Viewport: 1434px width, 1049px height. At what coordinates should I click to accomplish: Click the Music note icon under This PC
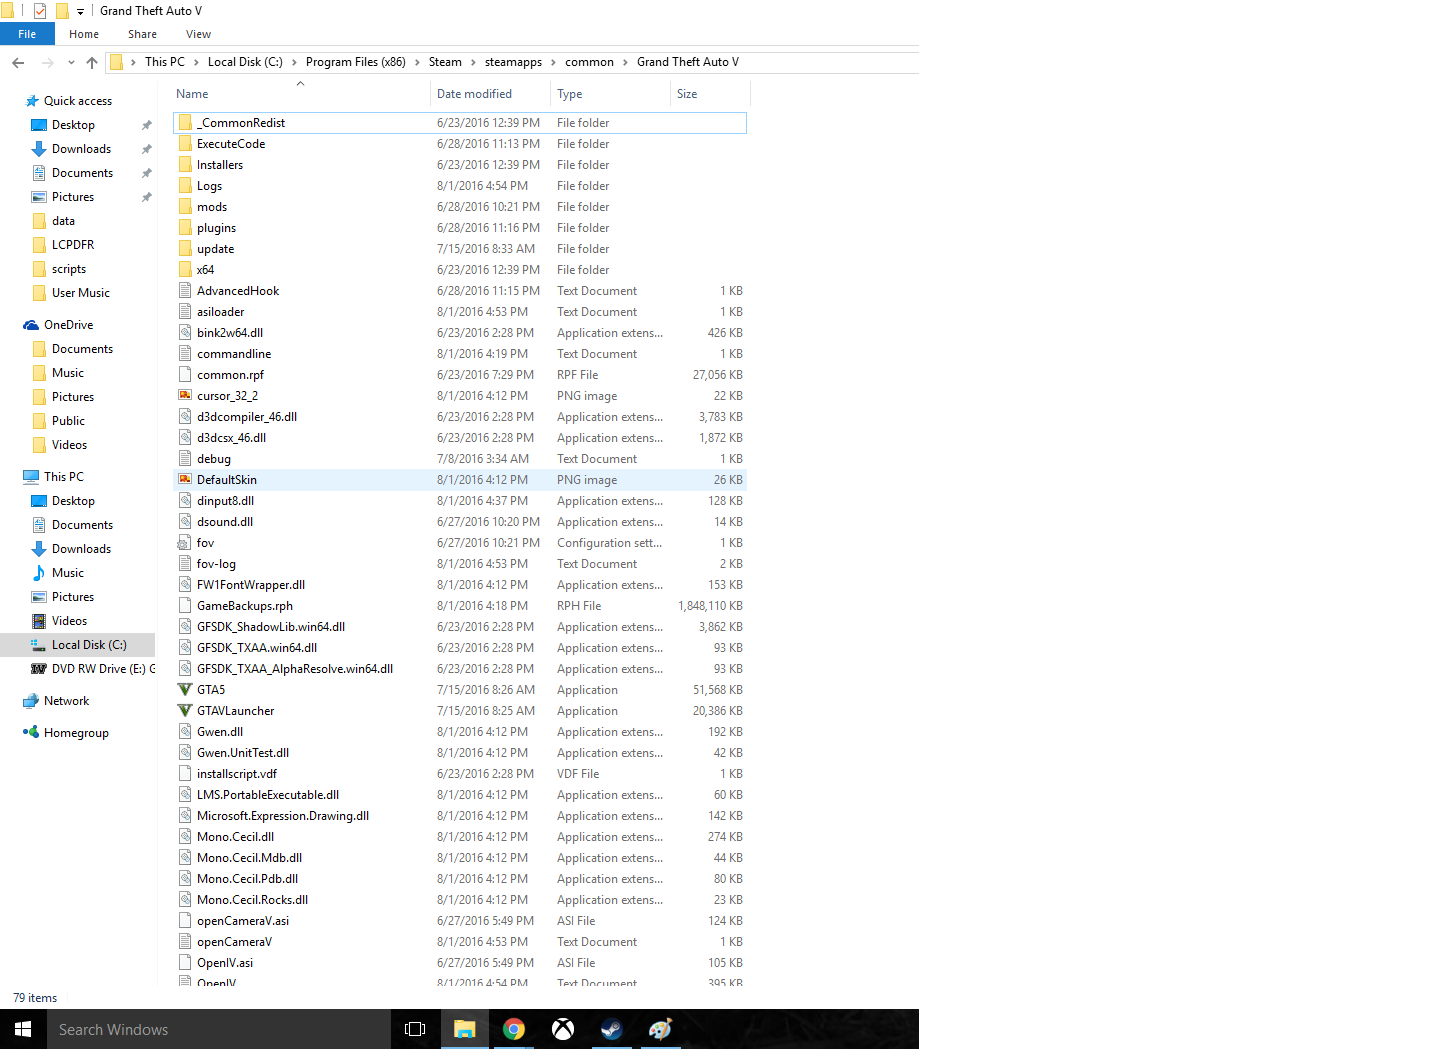point(39,573)
